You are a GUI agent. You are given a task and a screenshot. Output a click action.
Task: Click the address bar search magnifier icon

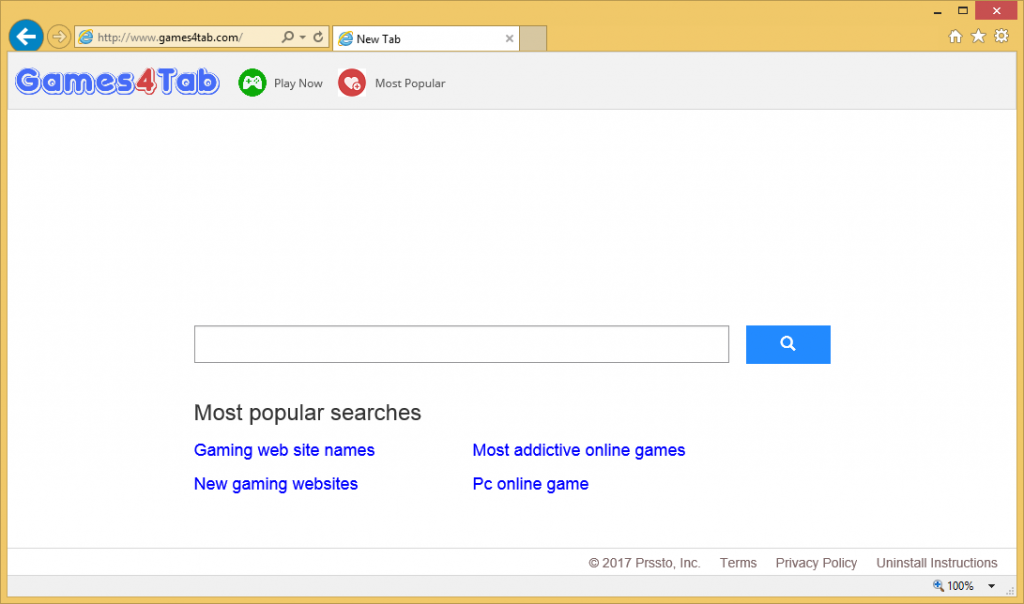tap(287, 37)
